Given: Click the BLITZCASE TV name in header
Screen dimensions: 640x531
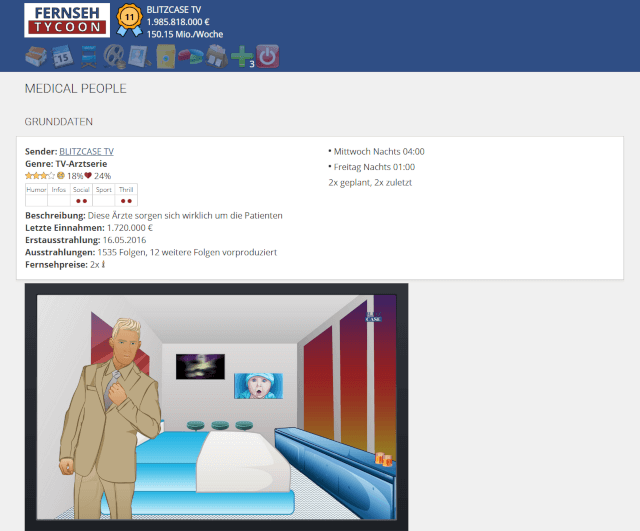Looking at the screenshot, I should coord(173,9).
